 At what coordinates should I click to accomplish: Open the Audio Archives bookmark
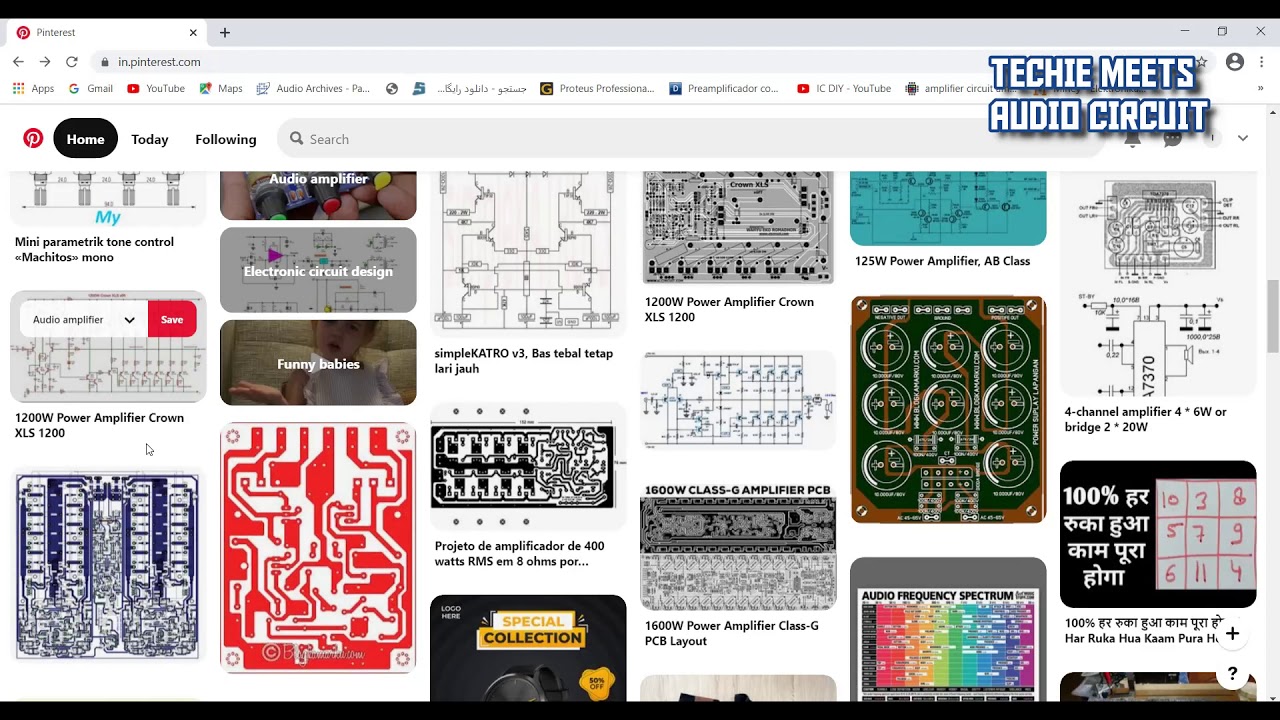point(313,88)
